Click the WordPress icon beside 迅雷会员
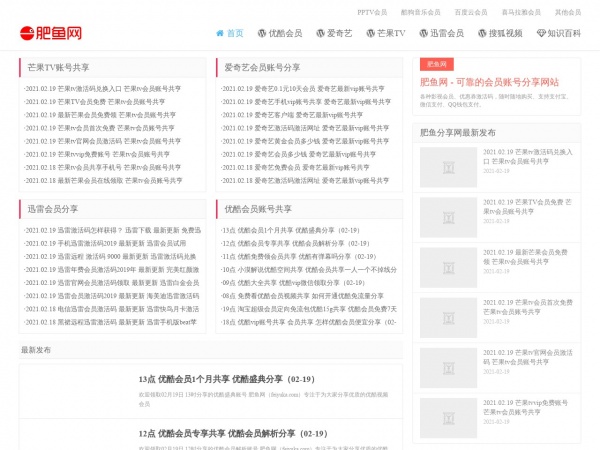This screenshot has width=600, height=450. pyautogui.click(x=423, y=33)
